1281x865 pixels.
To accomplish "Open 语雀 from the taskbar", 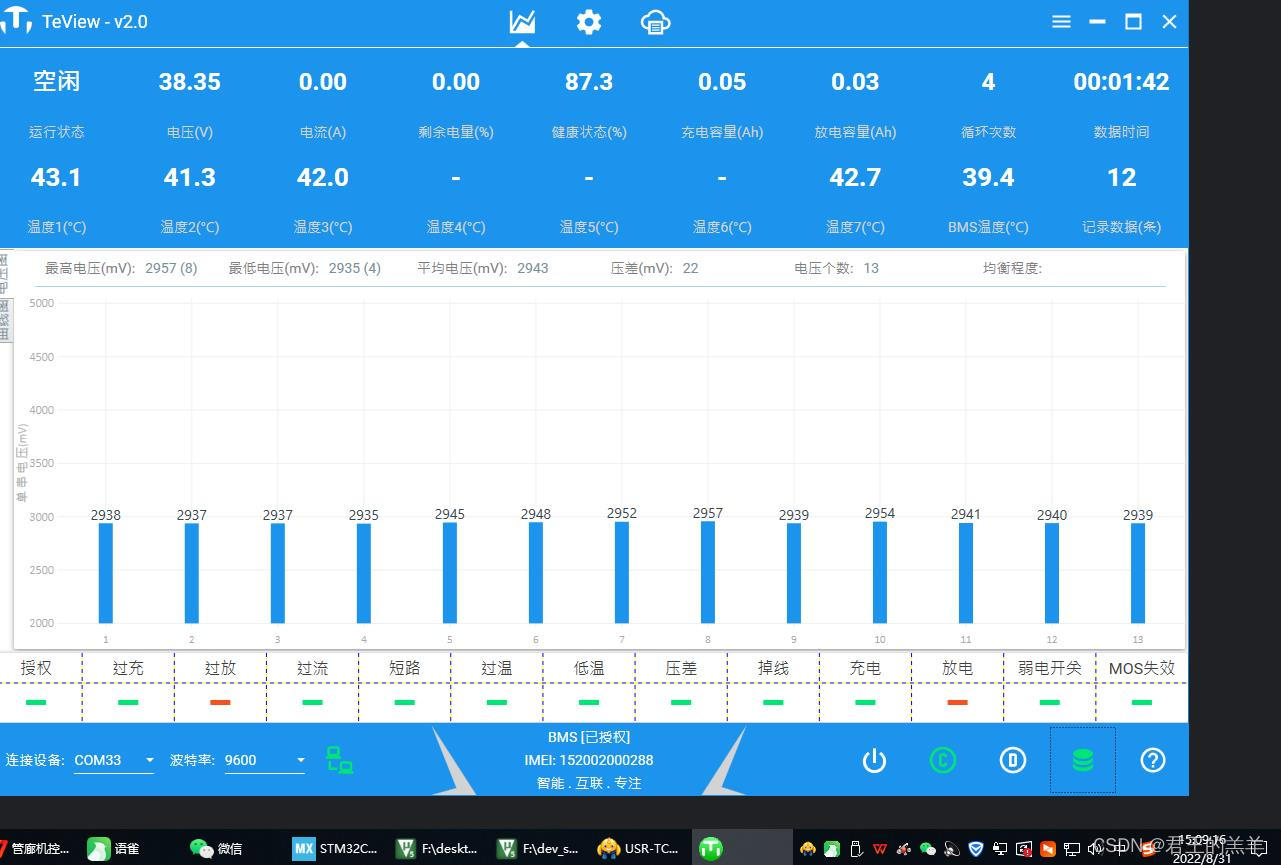I will 114,848.
